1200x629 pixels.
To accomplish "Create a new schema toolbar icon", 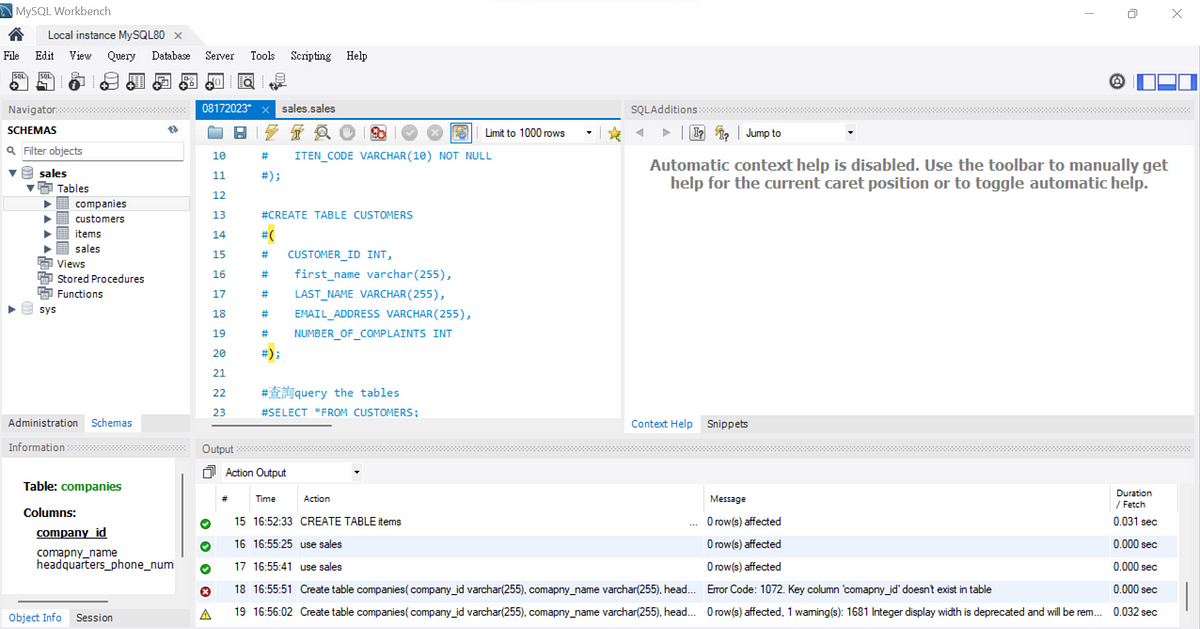I will (x=110, y=81).
